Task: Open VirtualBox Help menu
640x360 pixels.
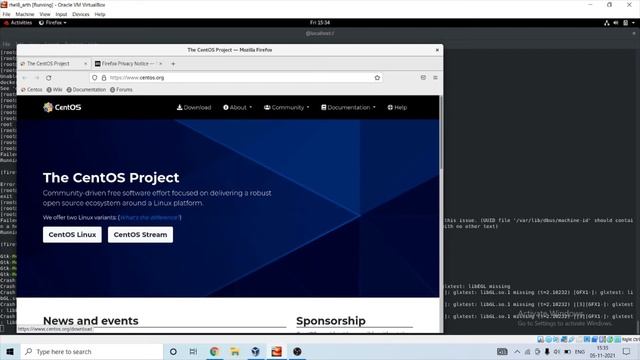Action: (x=100, y=14)
